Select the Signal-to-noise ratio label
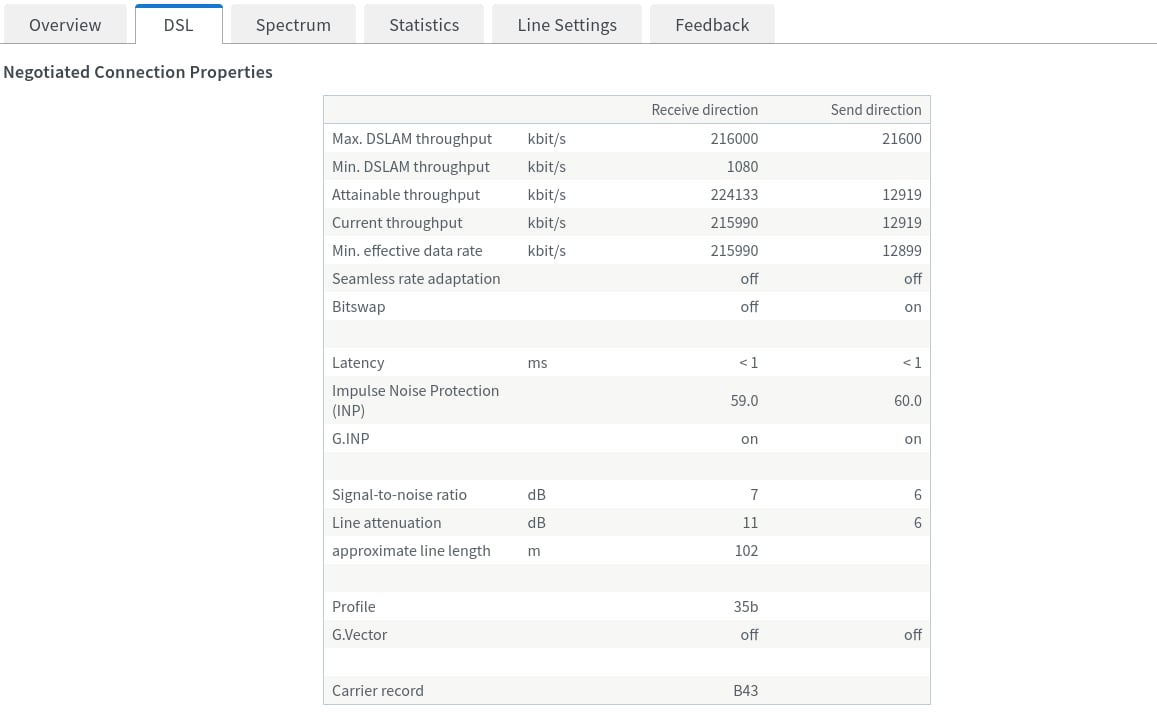The image size is (1157, 712). coord(399,495)
